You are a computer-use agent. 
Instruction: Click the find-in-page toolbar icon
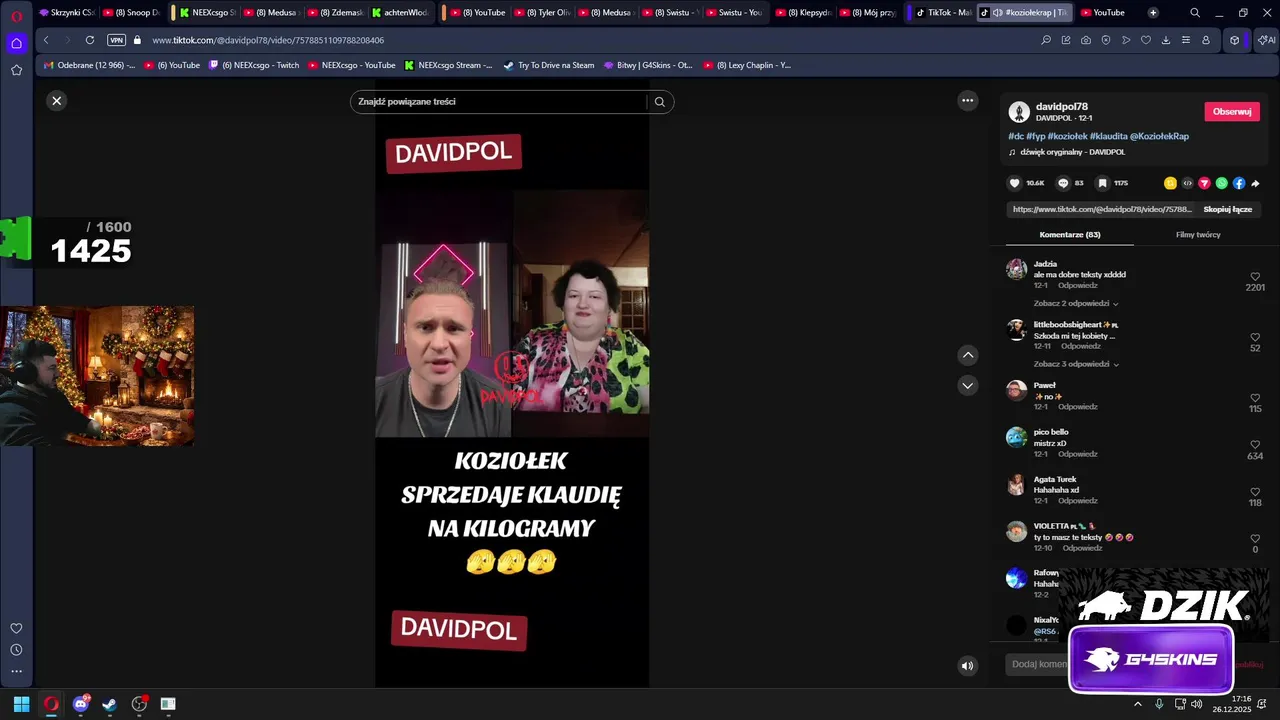click(x=1046, y=40)
